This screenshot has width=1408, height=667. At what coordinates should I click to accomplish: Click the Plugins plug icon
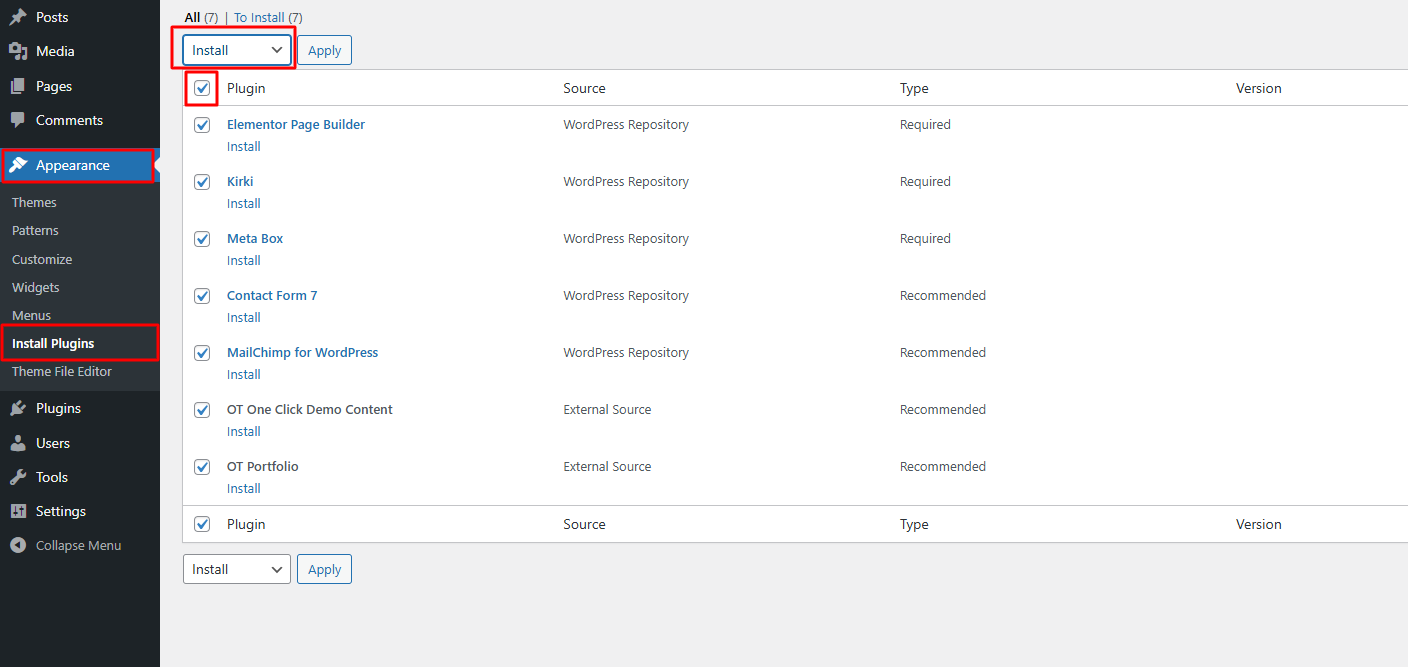click(18, 408)
